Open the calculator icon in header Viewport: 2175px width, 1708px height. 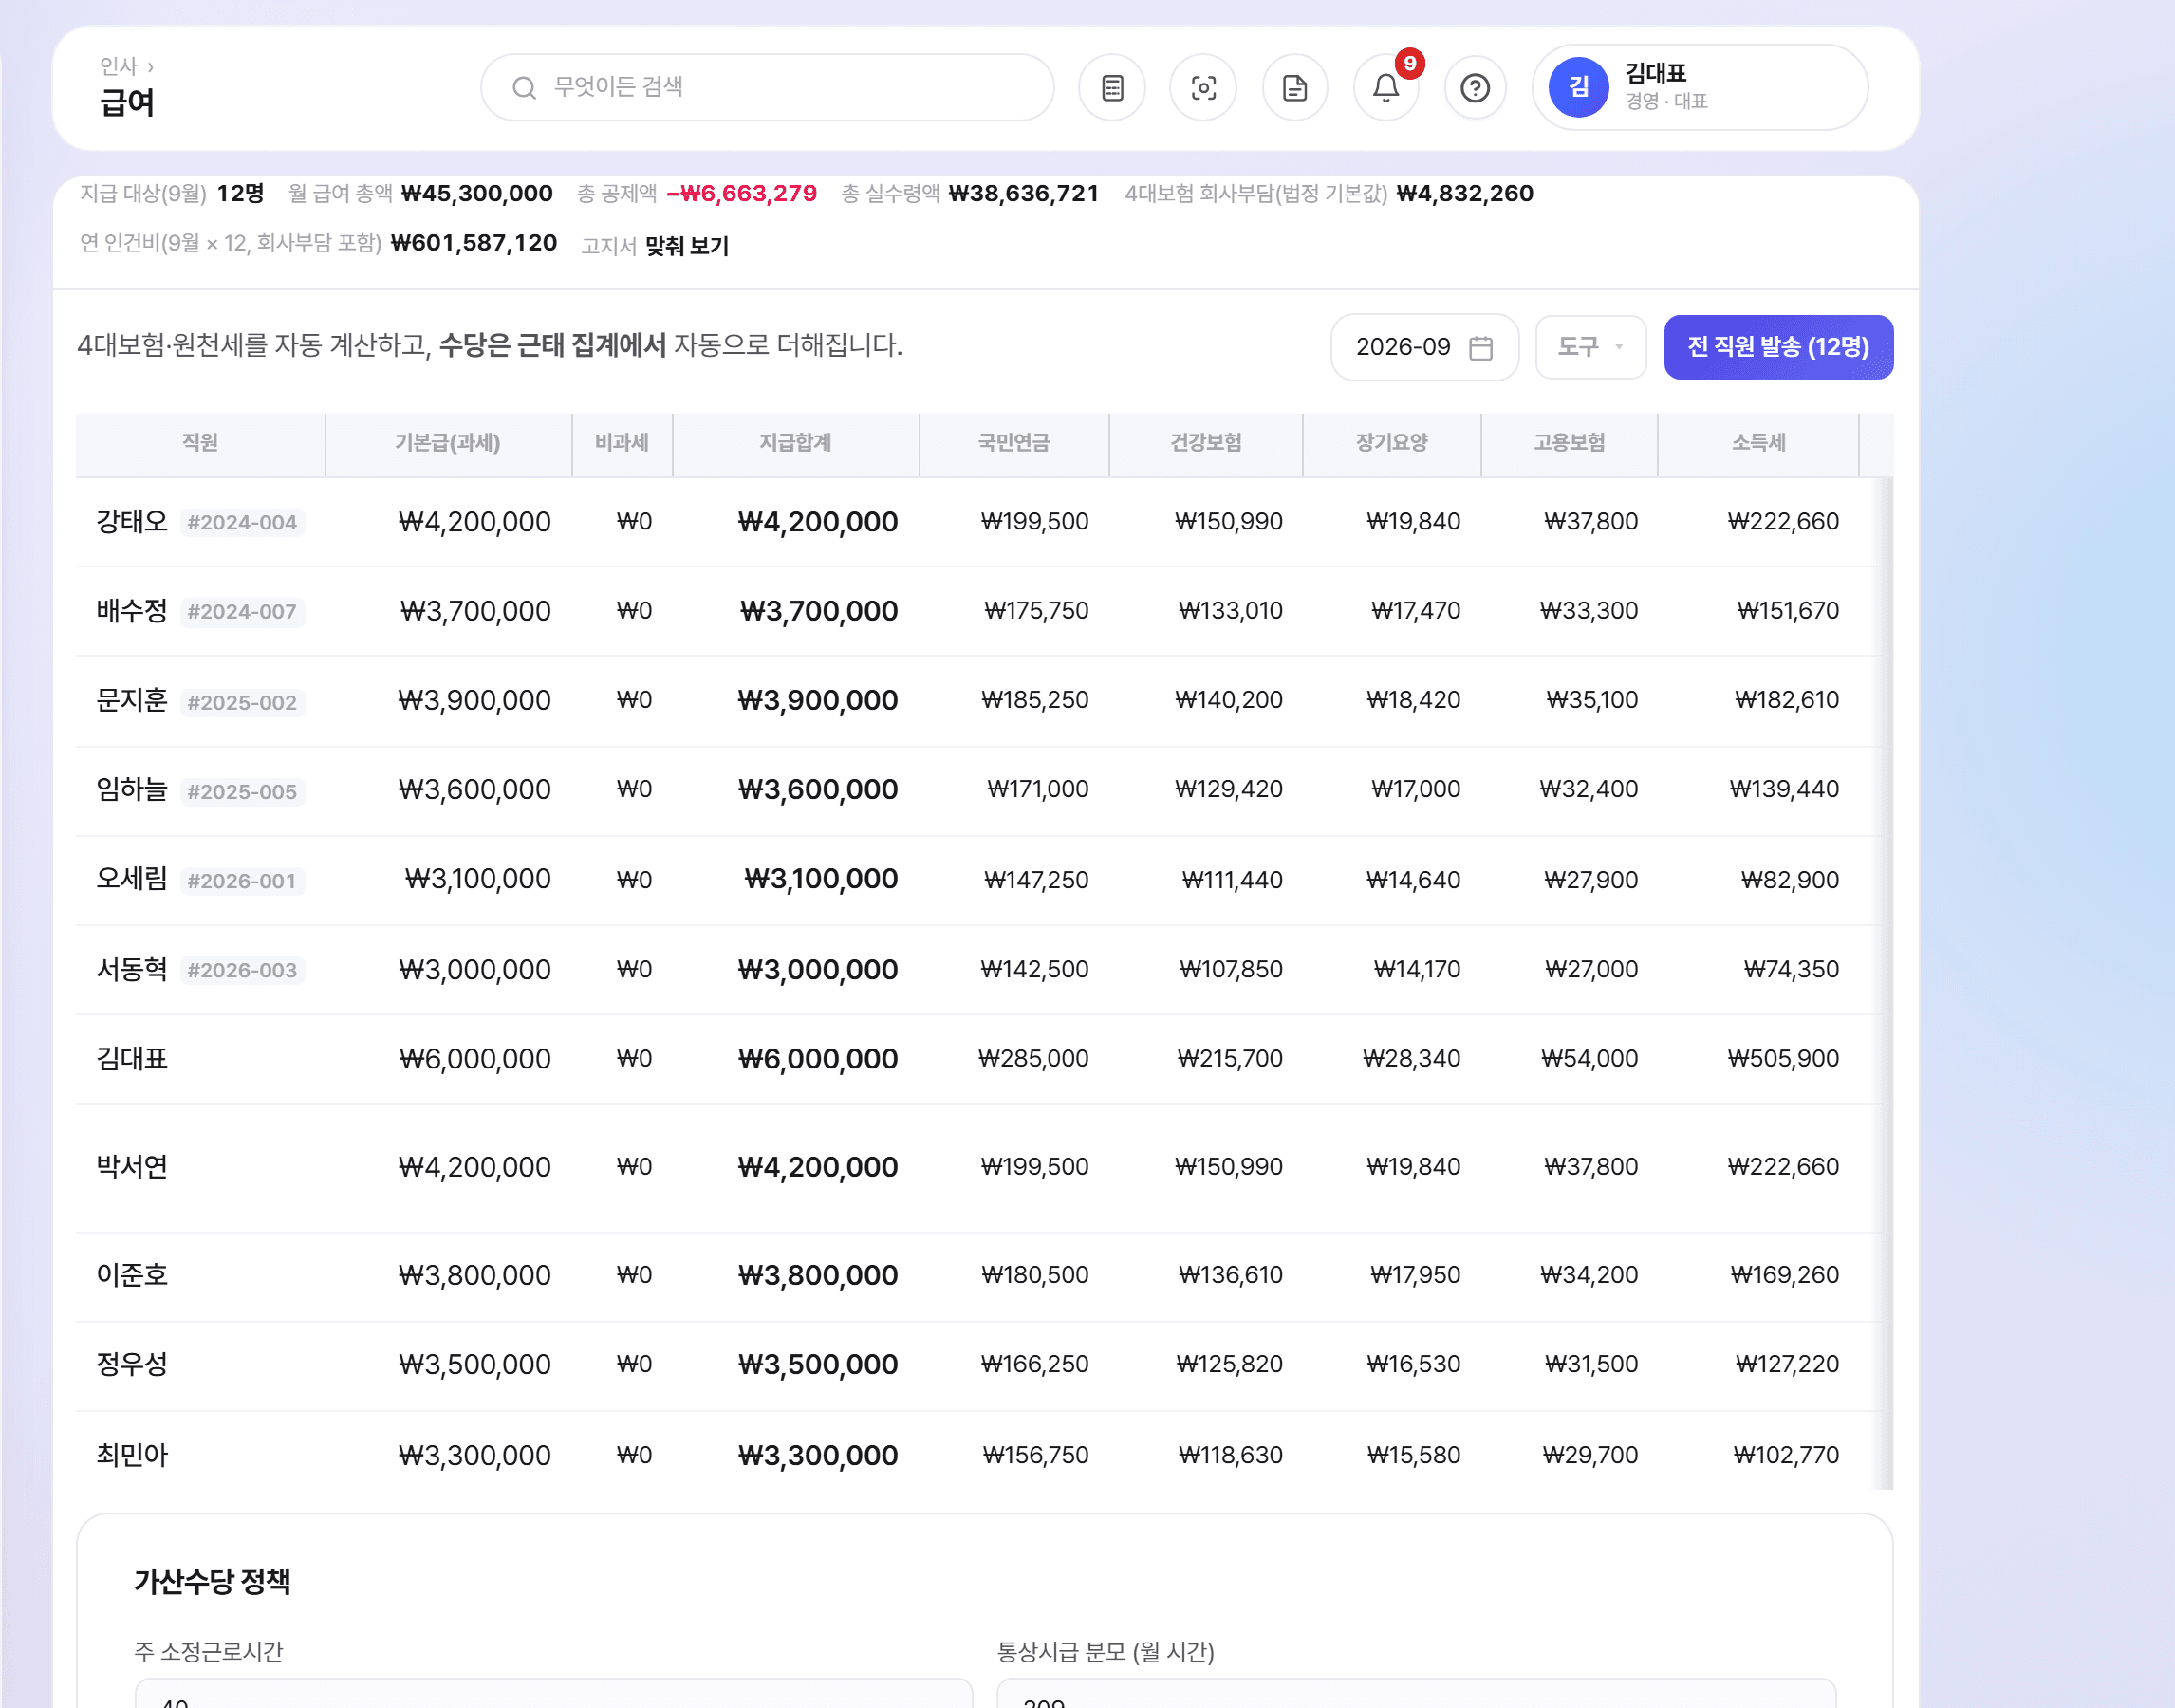click(1112, 88)
